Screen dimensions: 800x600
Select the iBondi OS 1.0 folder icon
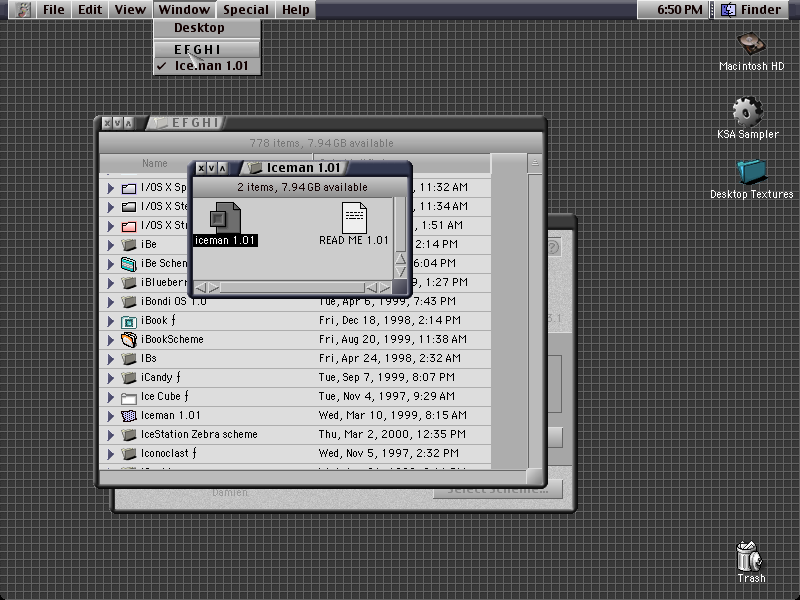click(x=129, y=302)
